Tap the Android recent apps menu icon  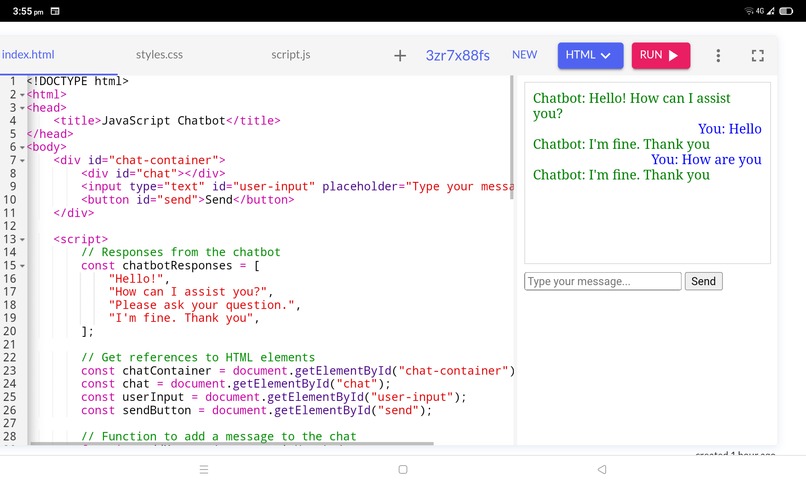(x=204, y=469)
